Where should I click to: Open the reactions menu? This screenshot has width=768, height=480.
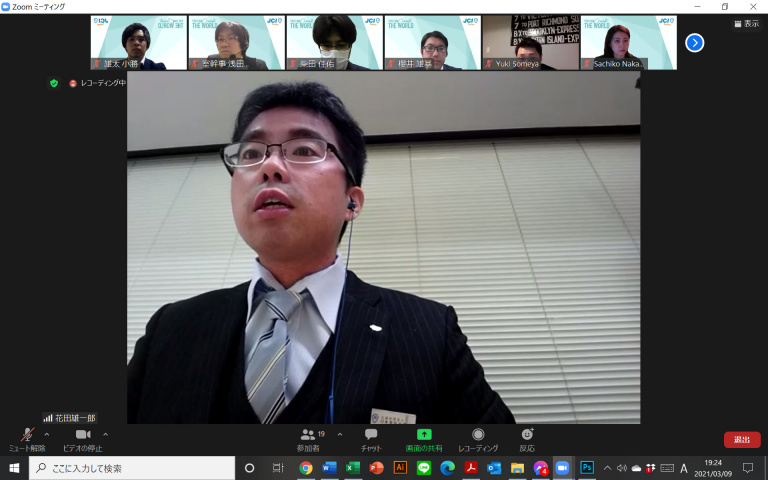[x=527, y=438]
